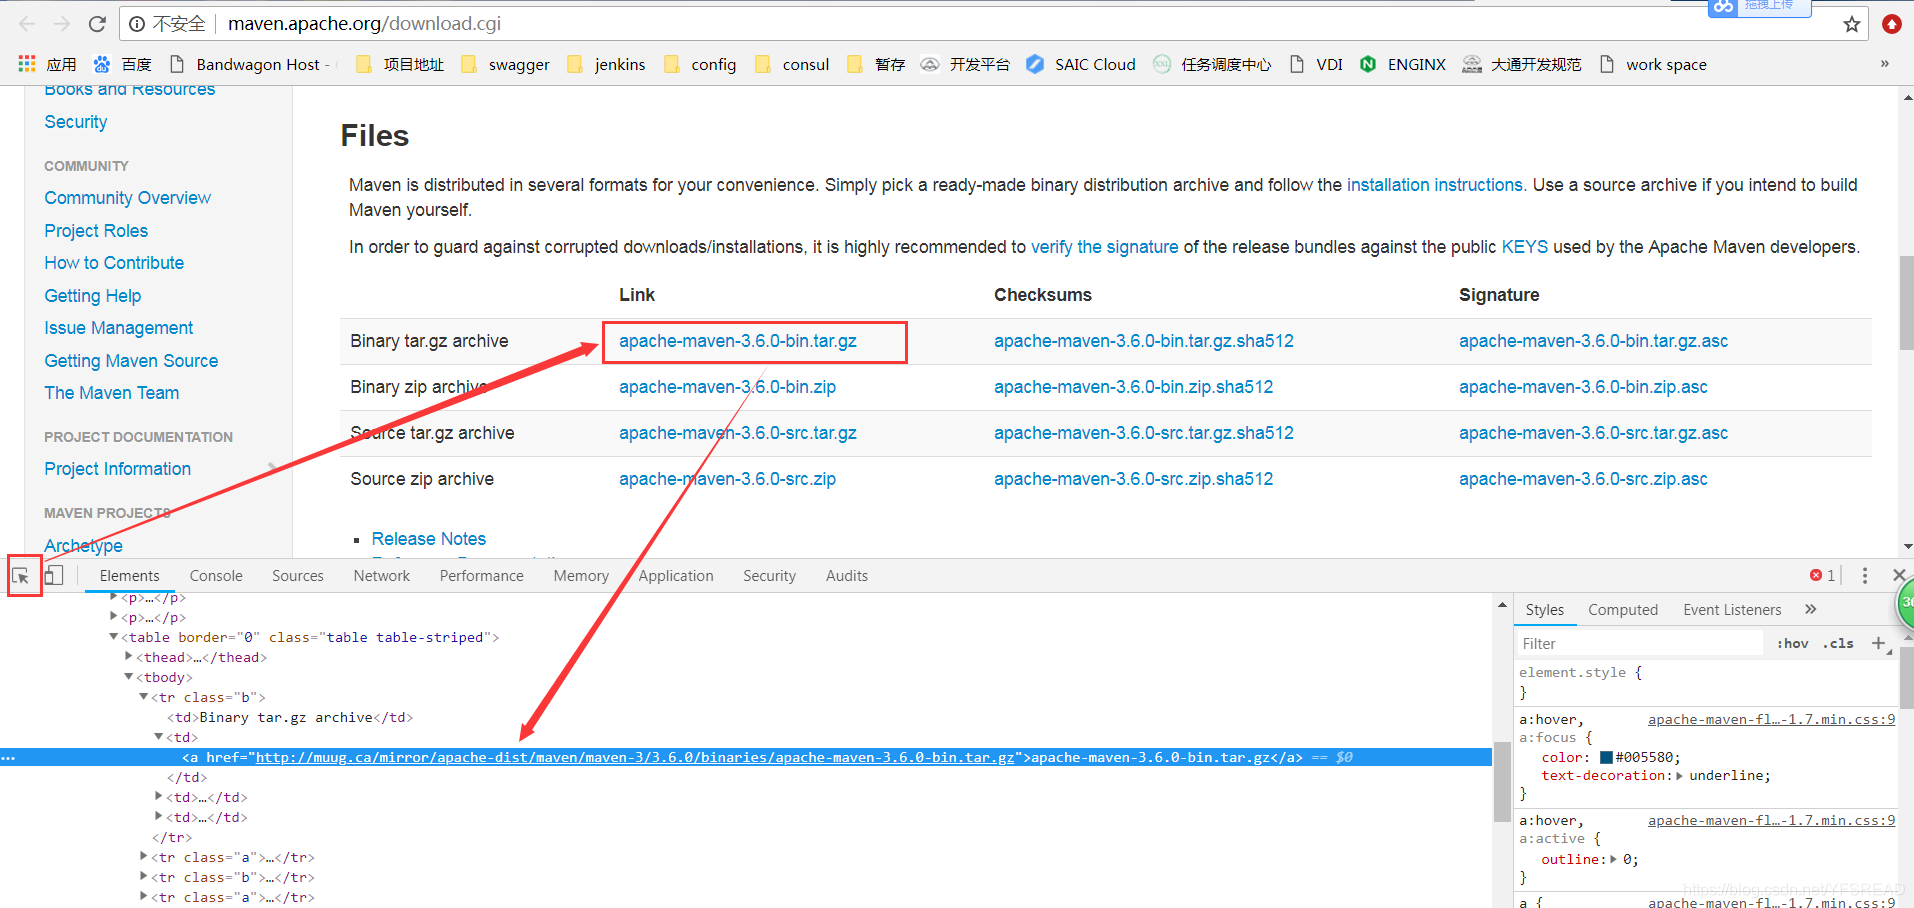Switch to the Sources tab

298,576
